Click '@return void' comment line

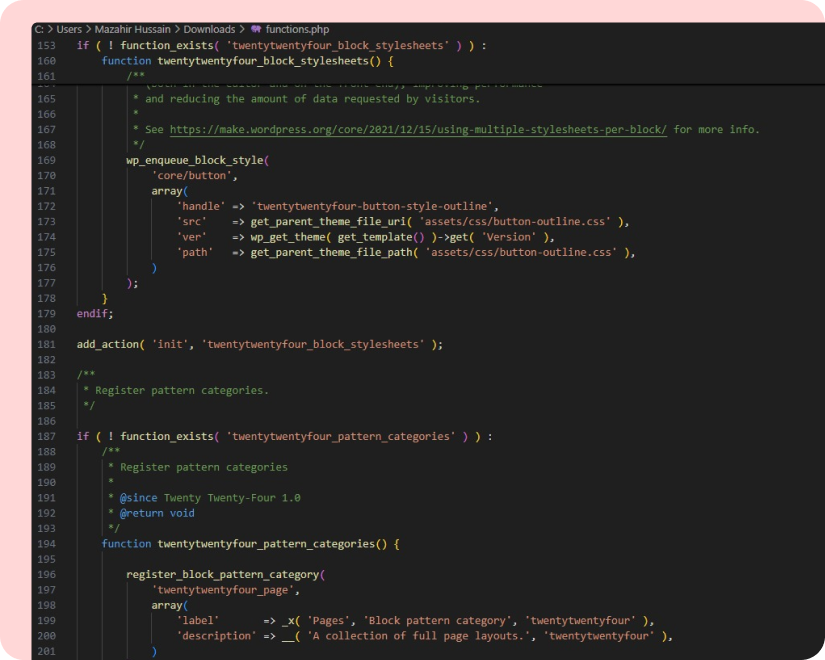pyautogui.click(x=157, y=513)
